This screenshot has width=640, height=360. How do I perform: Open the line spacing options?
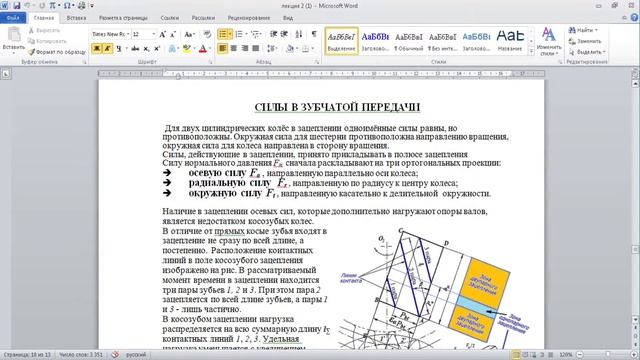271,49
